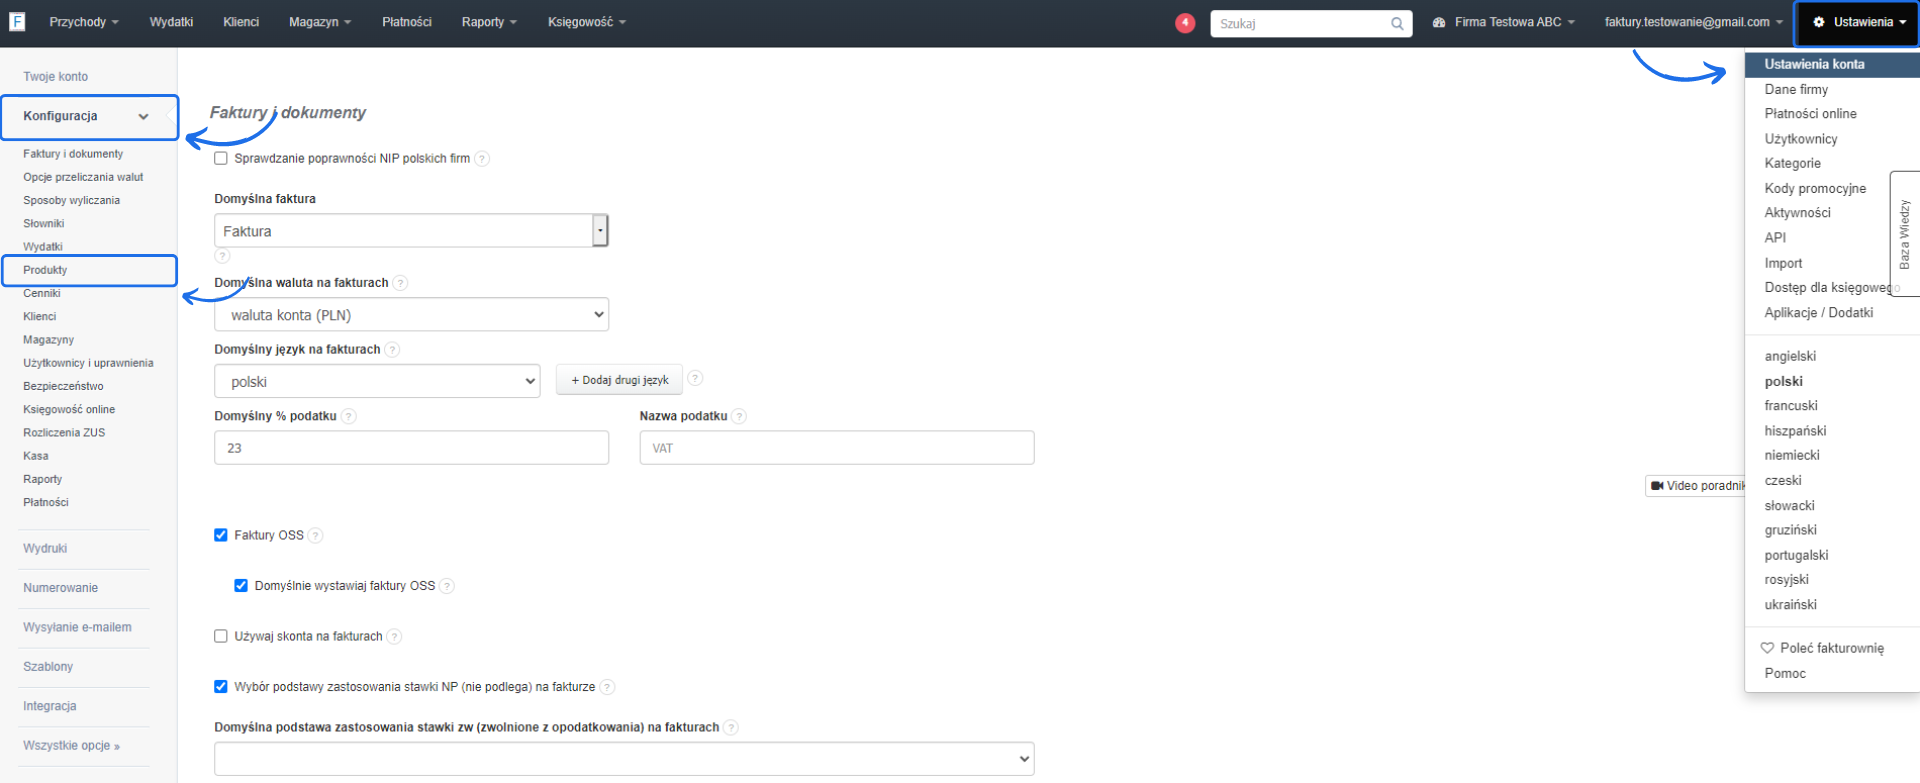The height and width of the screenshot is (783, 1920).
Task: Open Poleć fakturownię link
Action: tap(1832, 648)
